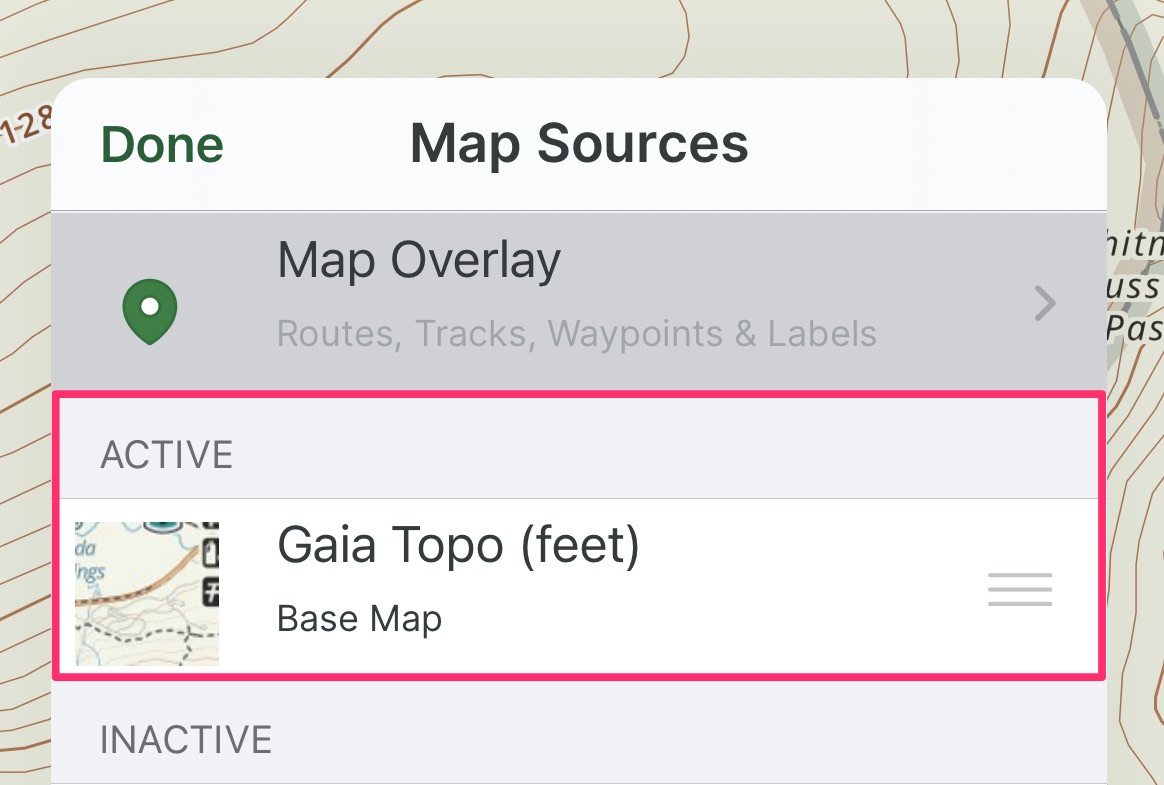Viewport: 1164px width, 785px height.
Task: Click the ACTIVE section header
Action: [167, 455]
